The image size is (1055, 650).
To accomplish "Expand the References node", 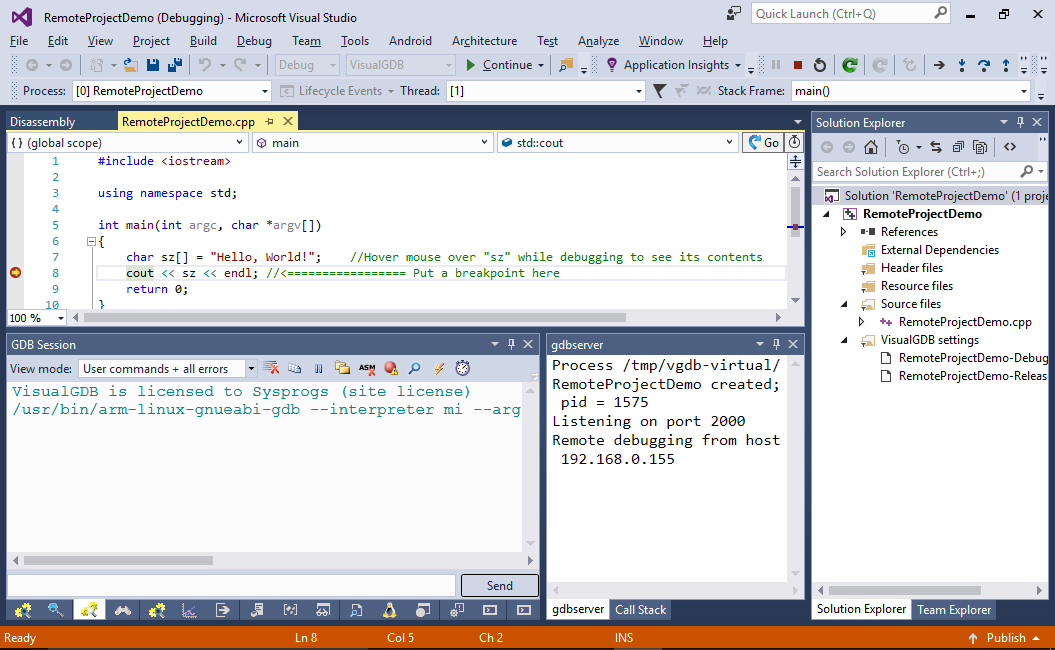I will 844,232.
